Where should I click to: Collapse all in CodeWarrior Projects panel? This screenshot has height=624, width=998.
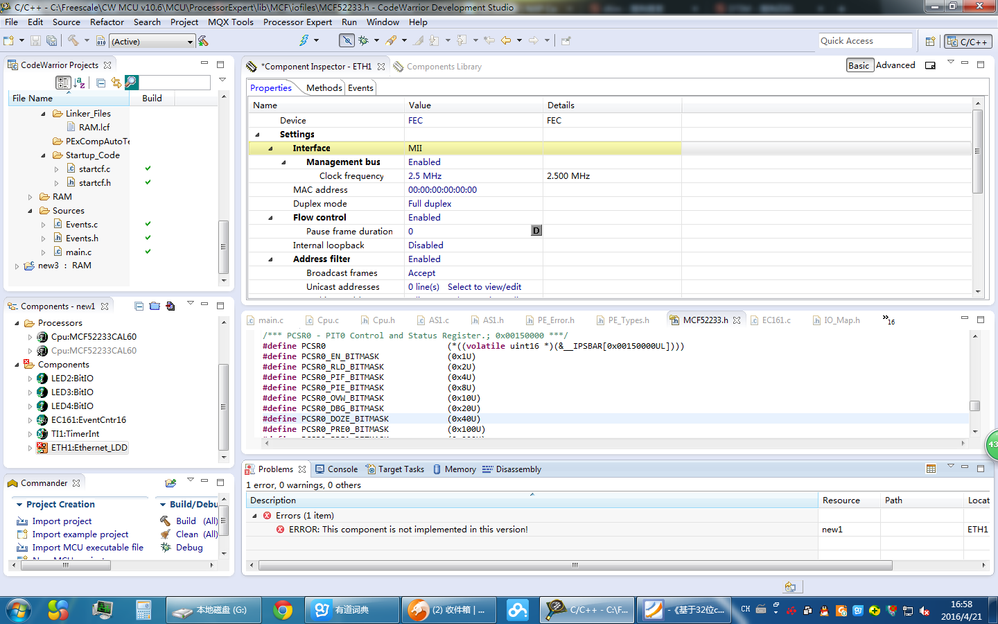[x=101, y=82]
